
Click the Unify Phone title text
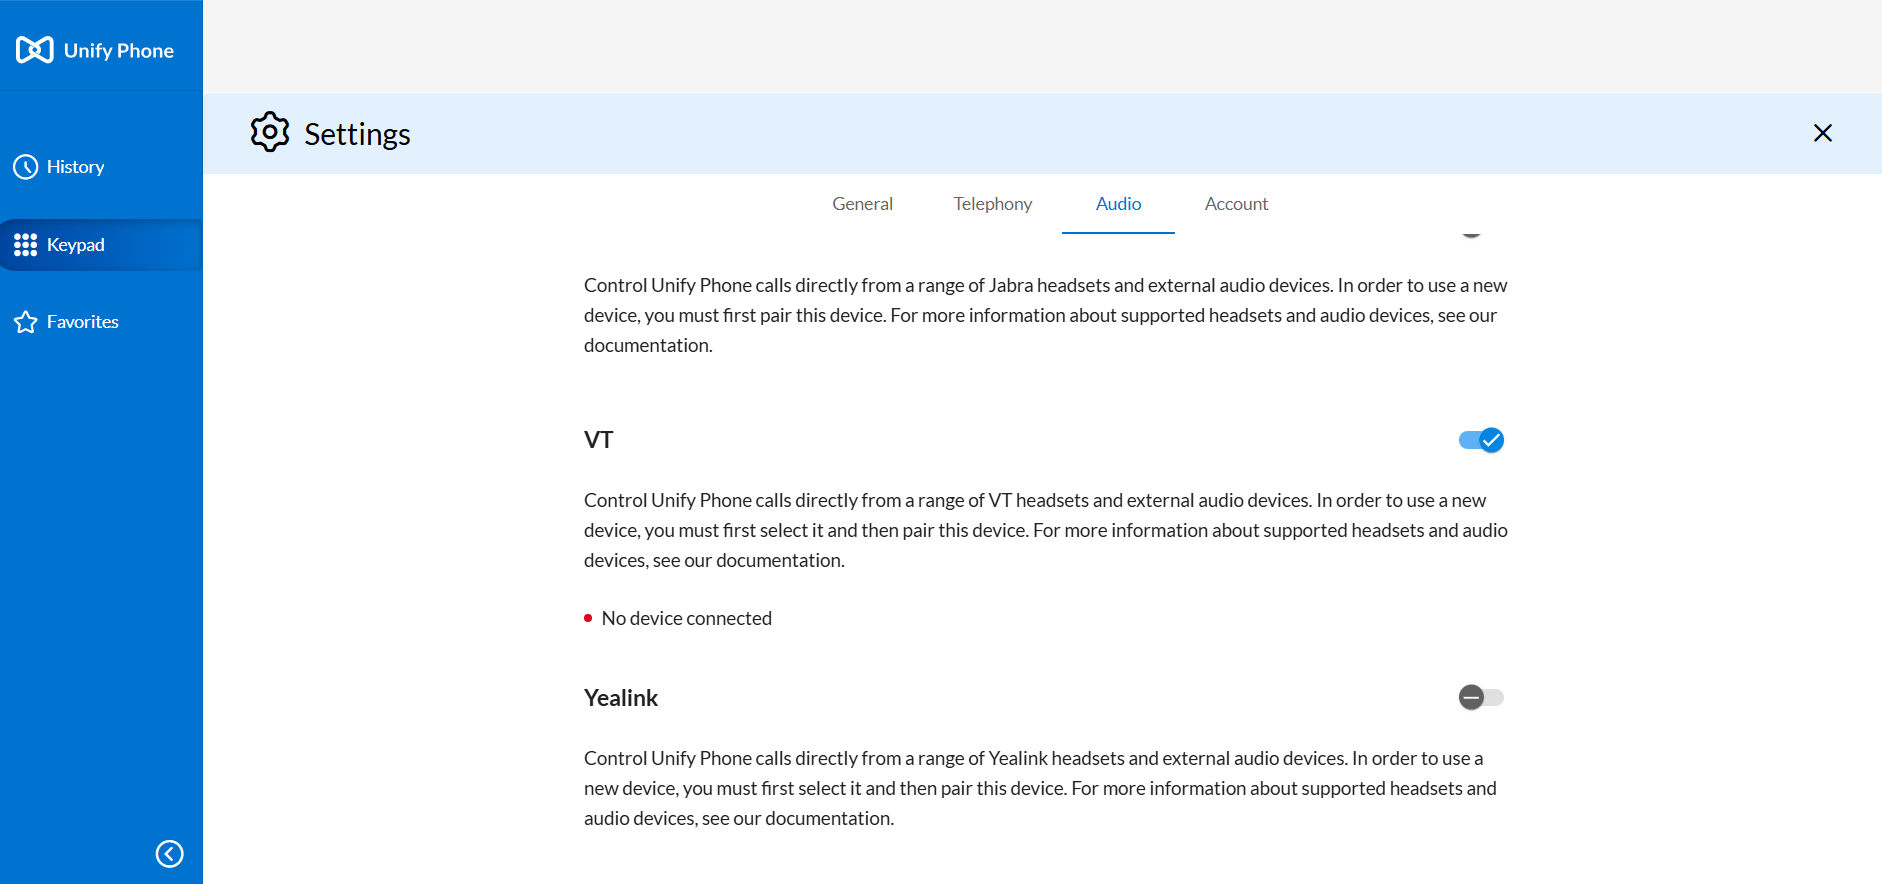coord(119,51)
